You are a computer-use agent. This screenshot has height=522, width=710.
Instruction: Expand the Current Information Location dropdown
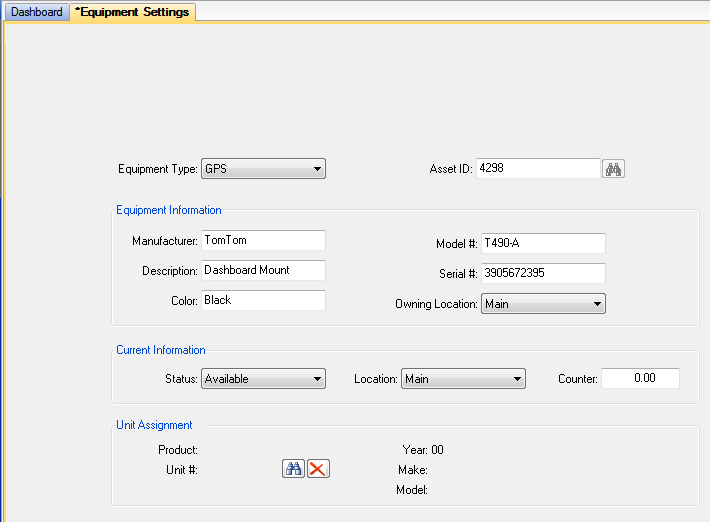click(463, 379)
